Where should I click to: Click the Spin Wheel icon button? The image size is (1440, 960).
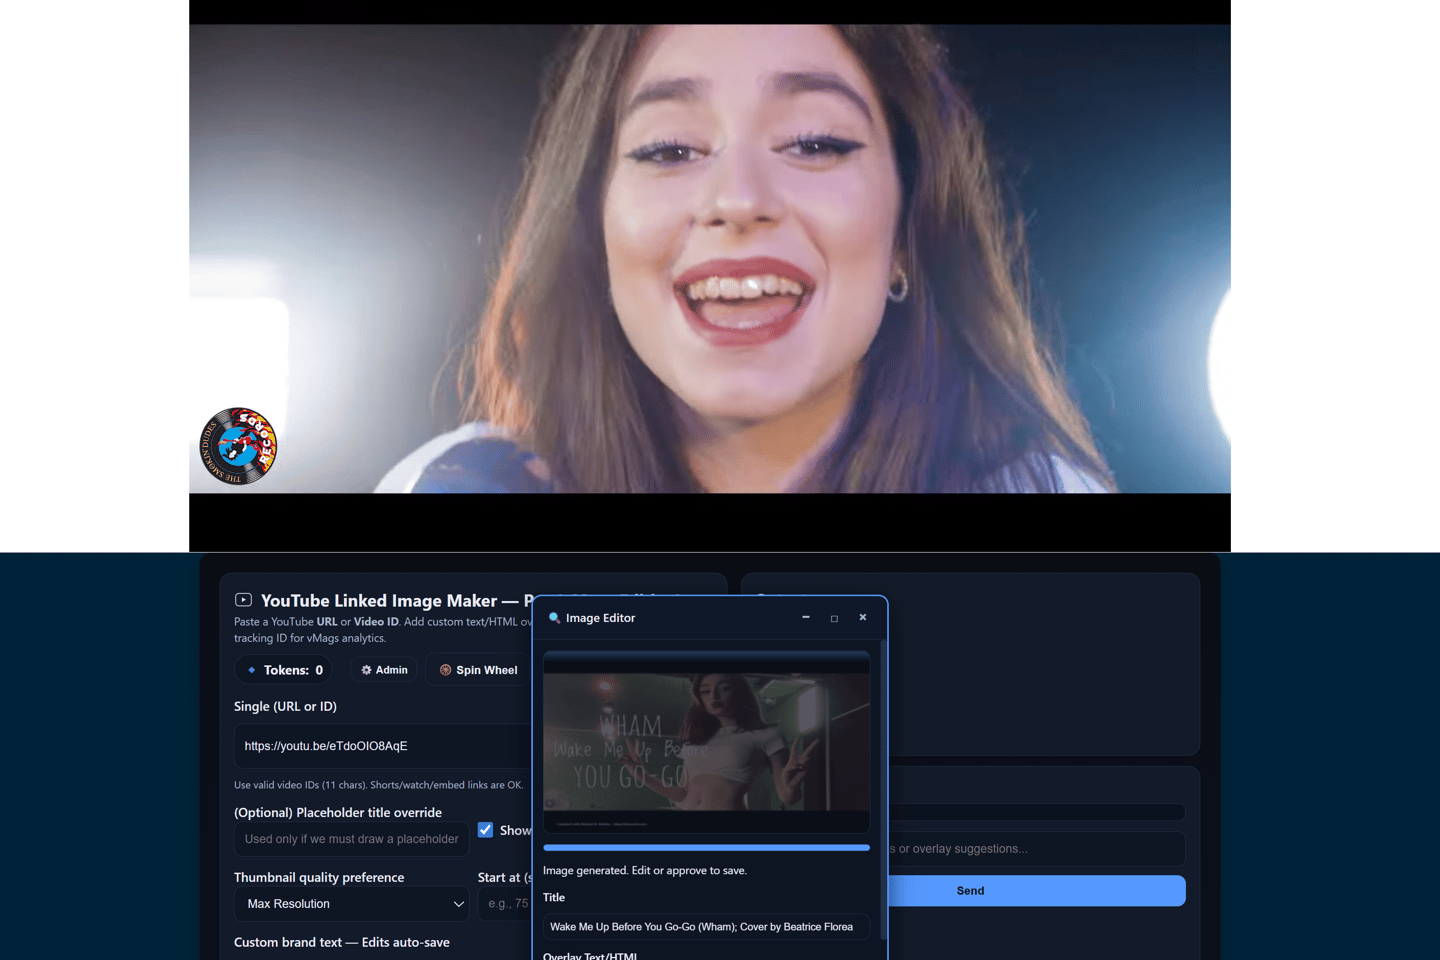tap(446, 670)
